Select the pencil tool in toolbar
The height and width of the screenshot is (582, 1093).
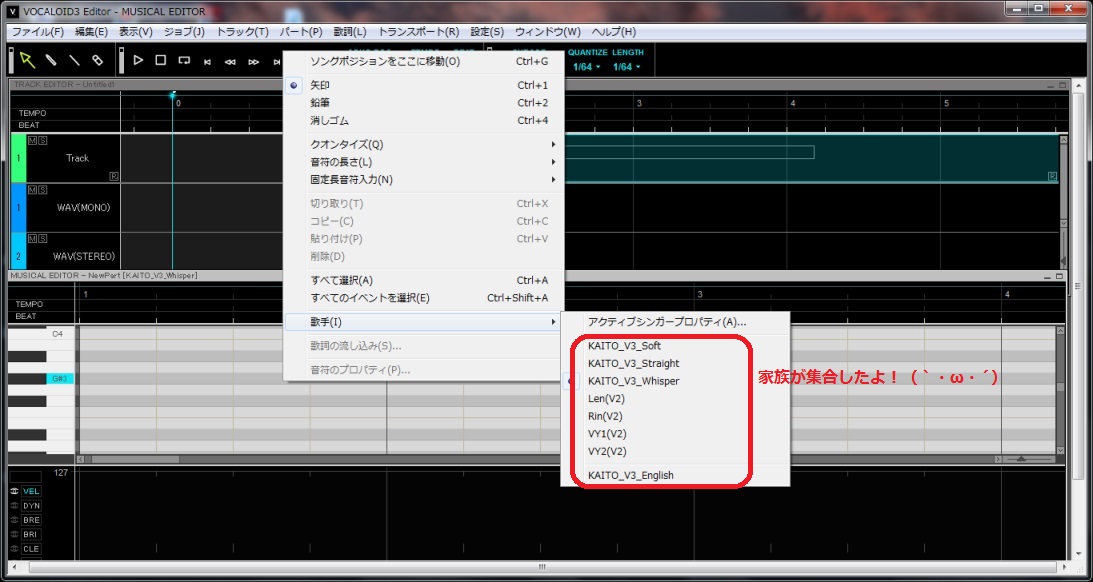point(51,60)
